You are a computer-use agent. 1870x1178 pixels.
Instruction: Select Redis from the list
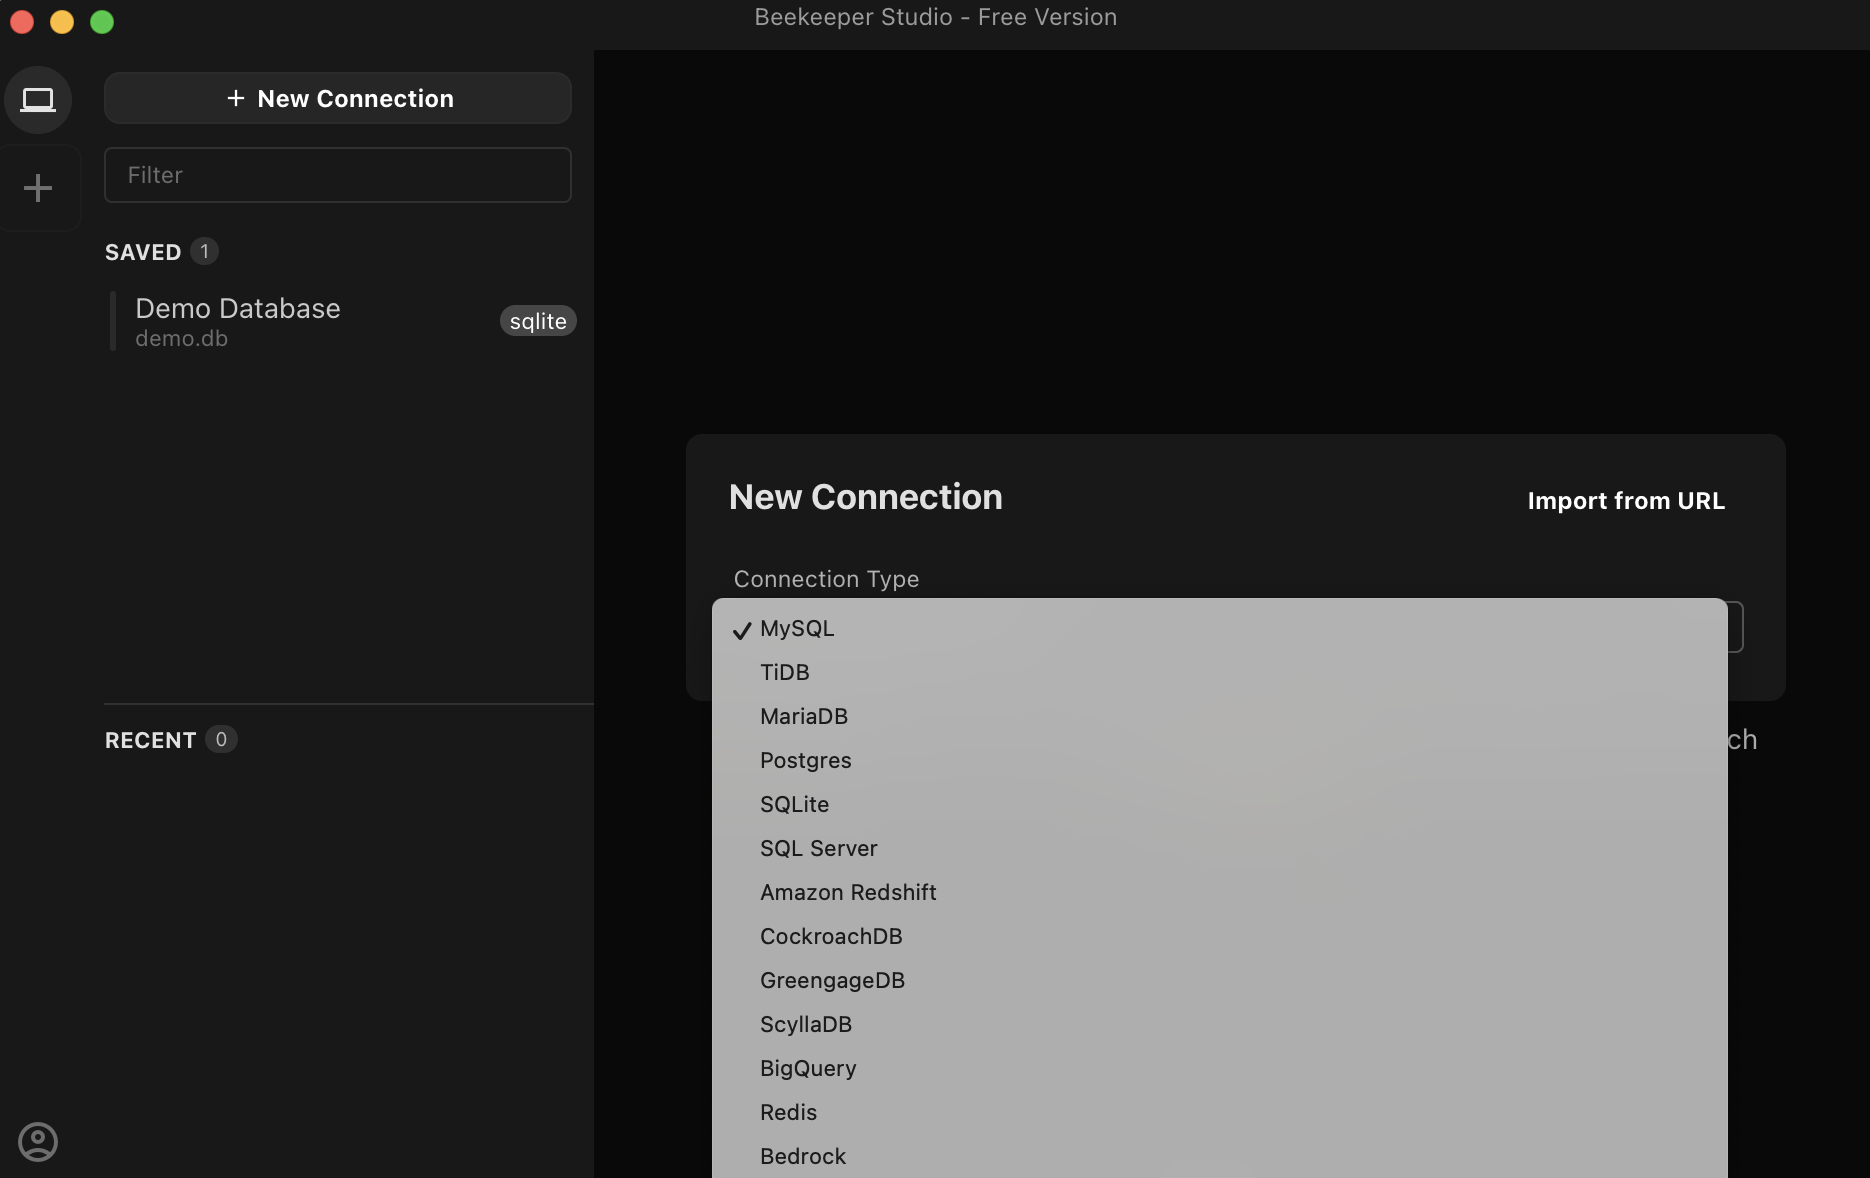pyautogui.click(x=1219, y=1112)
